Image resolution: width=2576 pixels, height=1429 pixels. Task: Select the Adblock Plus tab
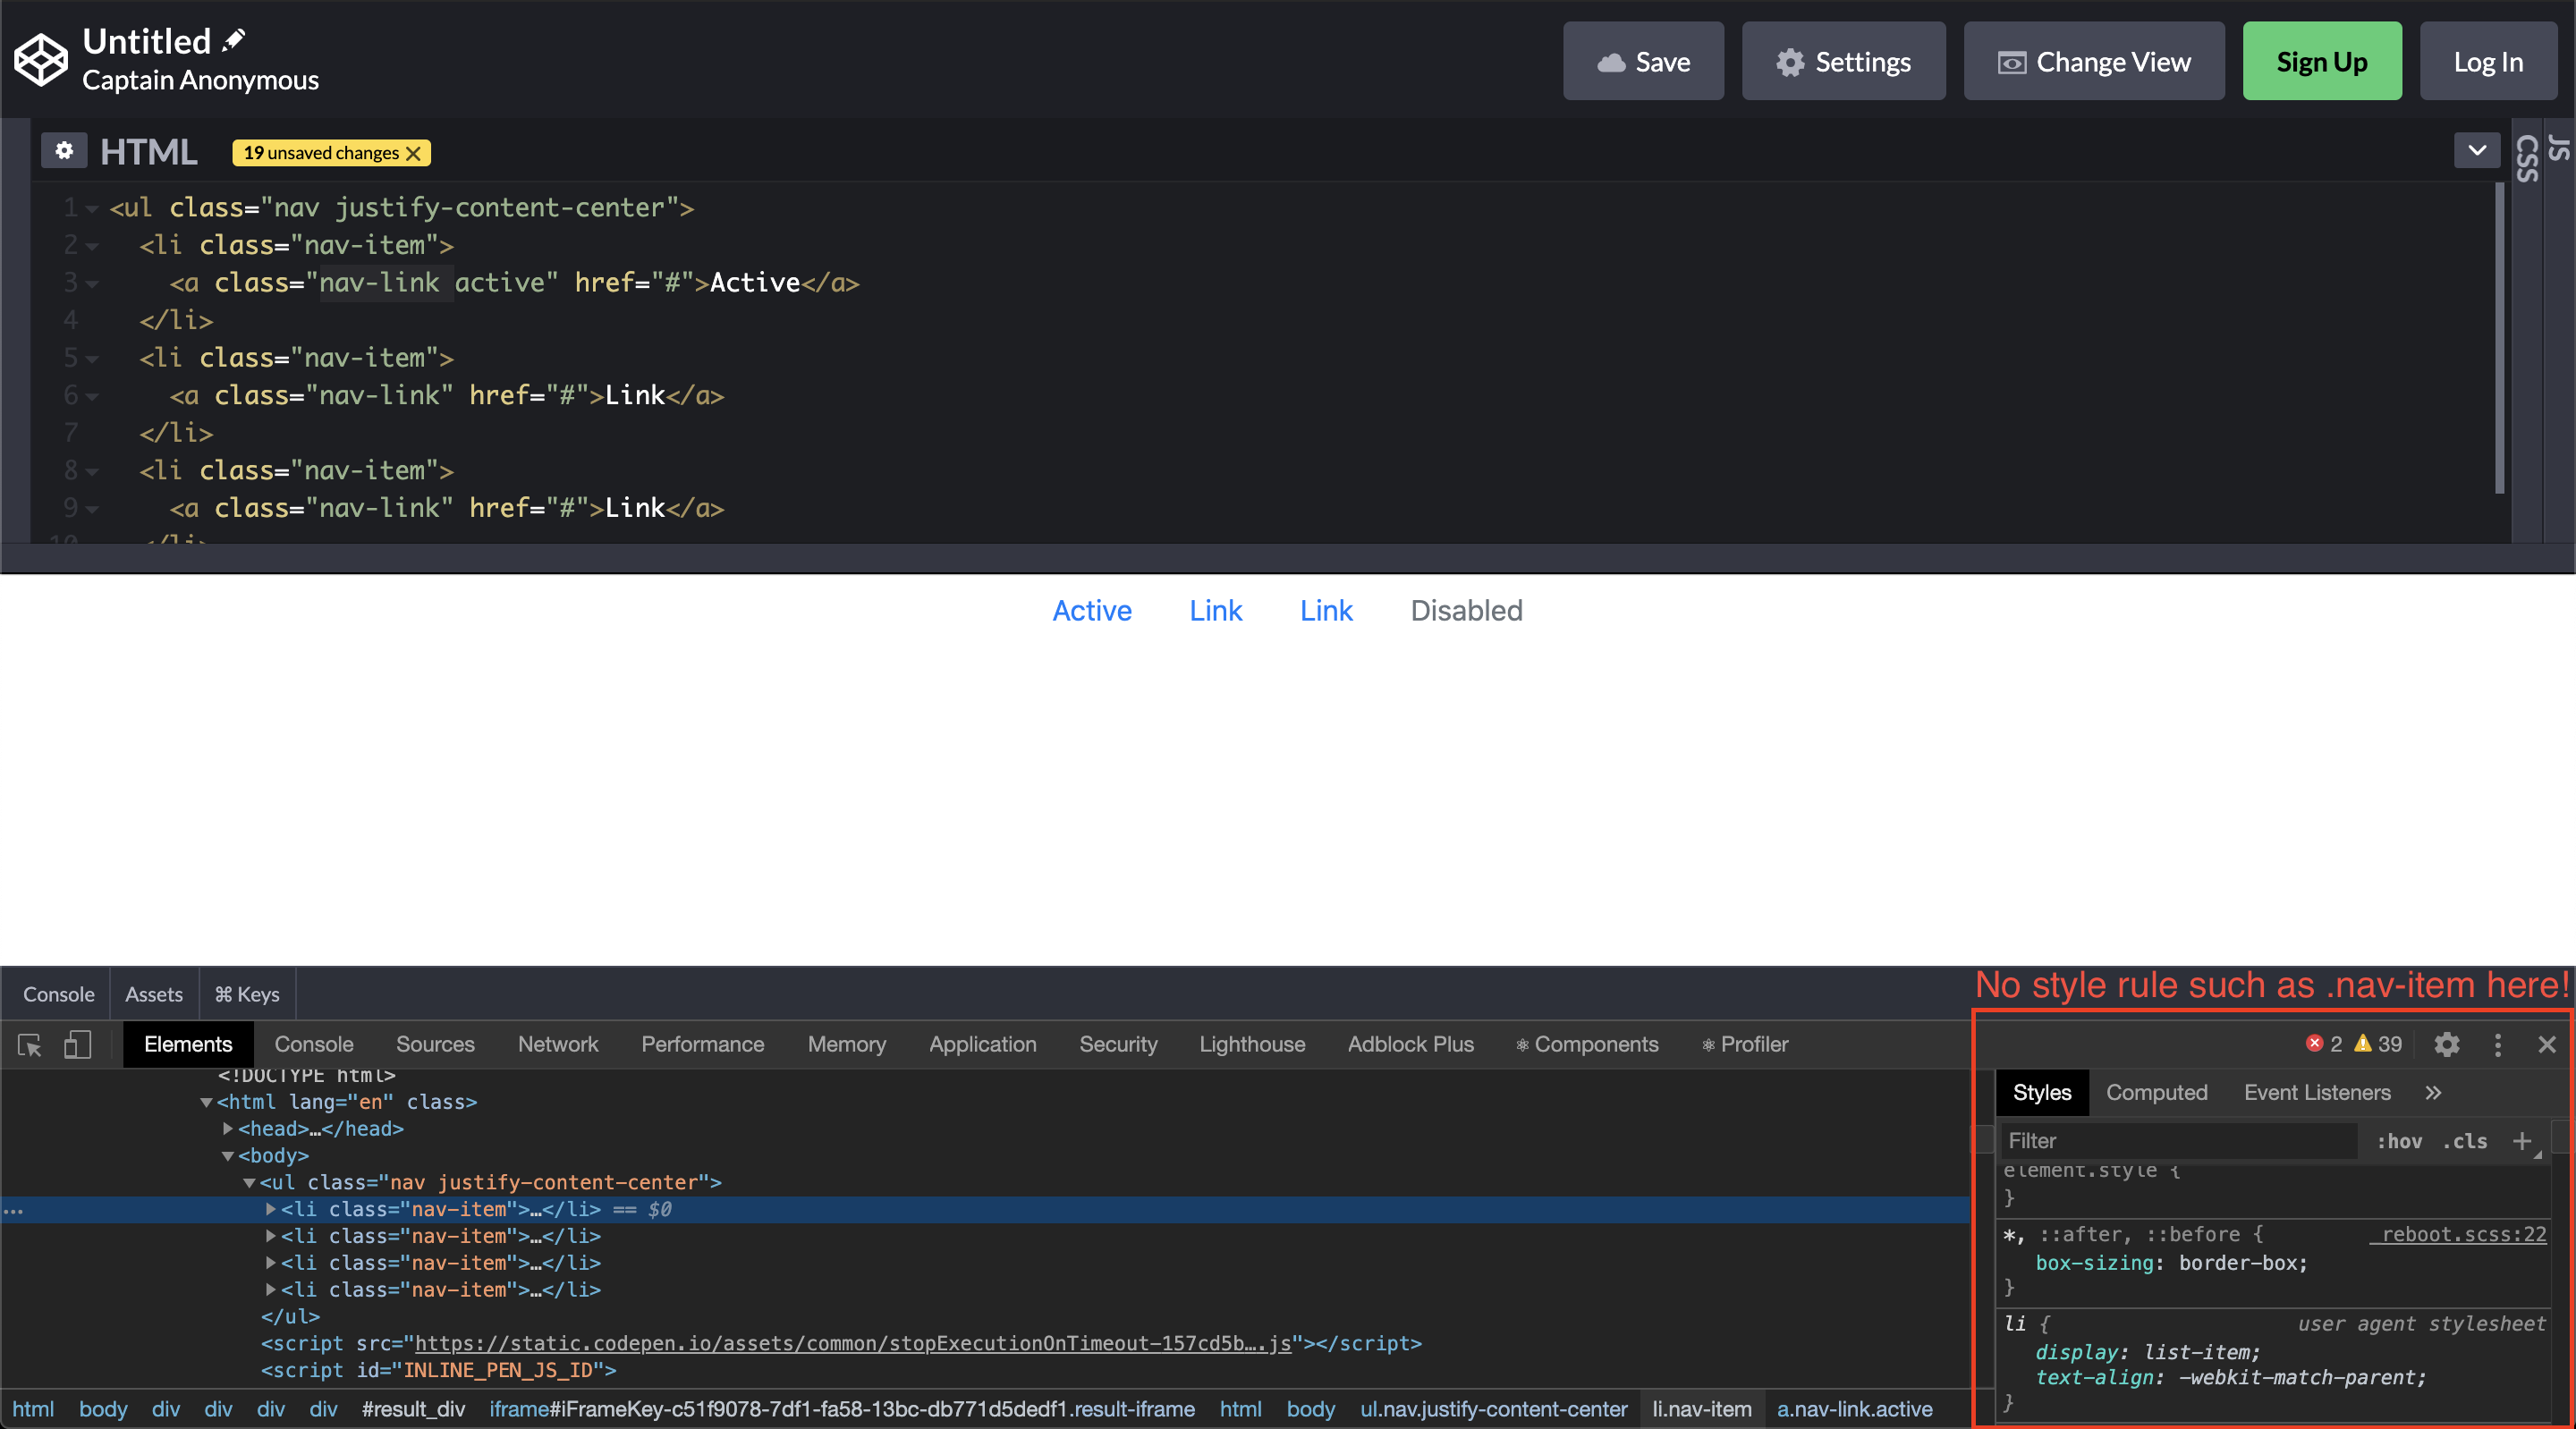click(x=1410, y=1044)
